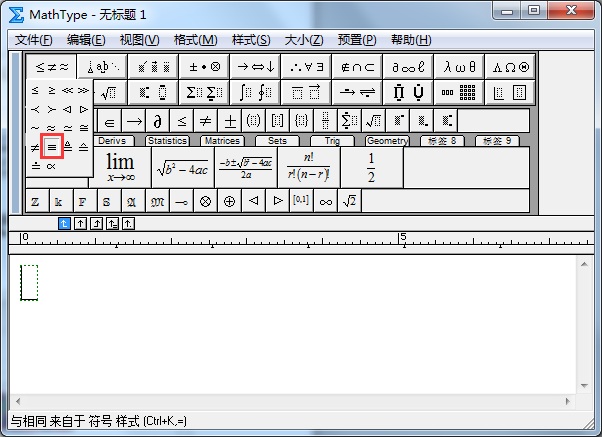Insert the infinity symbol from small bar
The width and height of the screenshot is (602, 437).
click(x=324, y=201)
